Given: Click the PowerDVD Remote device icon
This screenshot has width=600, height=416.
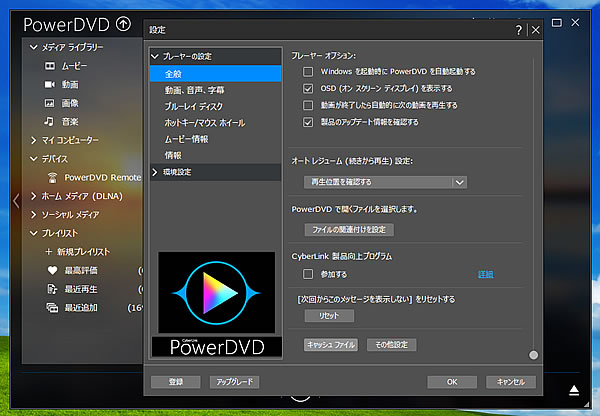Looking at the screenshot, I should click(54, 177).
